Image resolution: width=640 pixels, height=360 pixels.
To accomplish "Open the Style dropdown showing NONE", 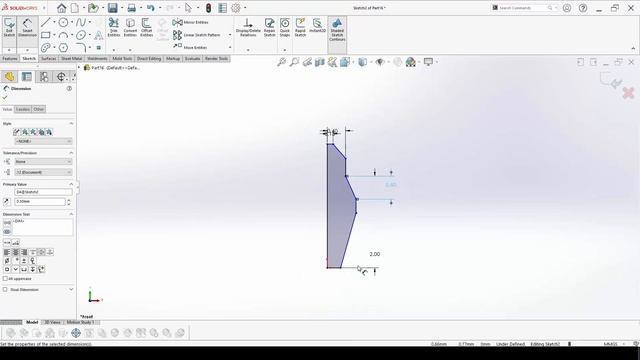I will pos(43,141).
